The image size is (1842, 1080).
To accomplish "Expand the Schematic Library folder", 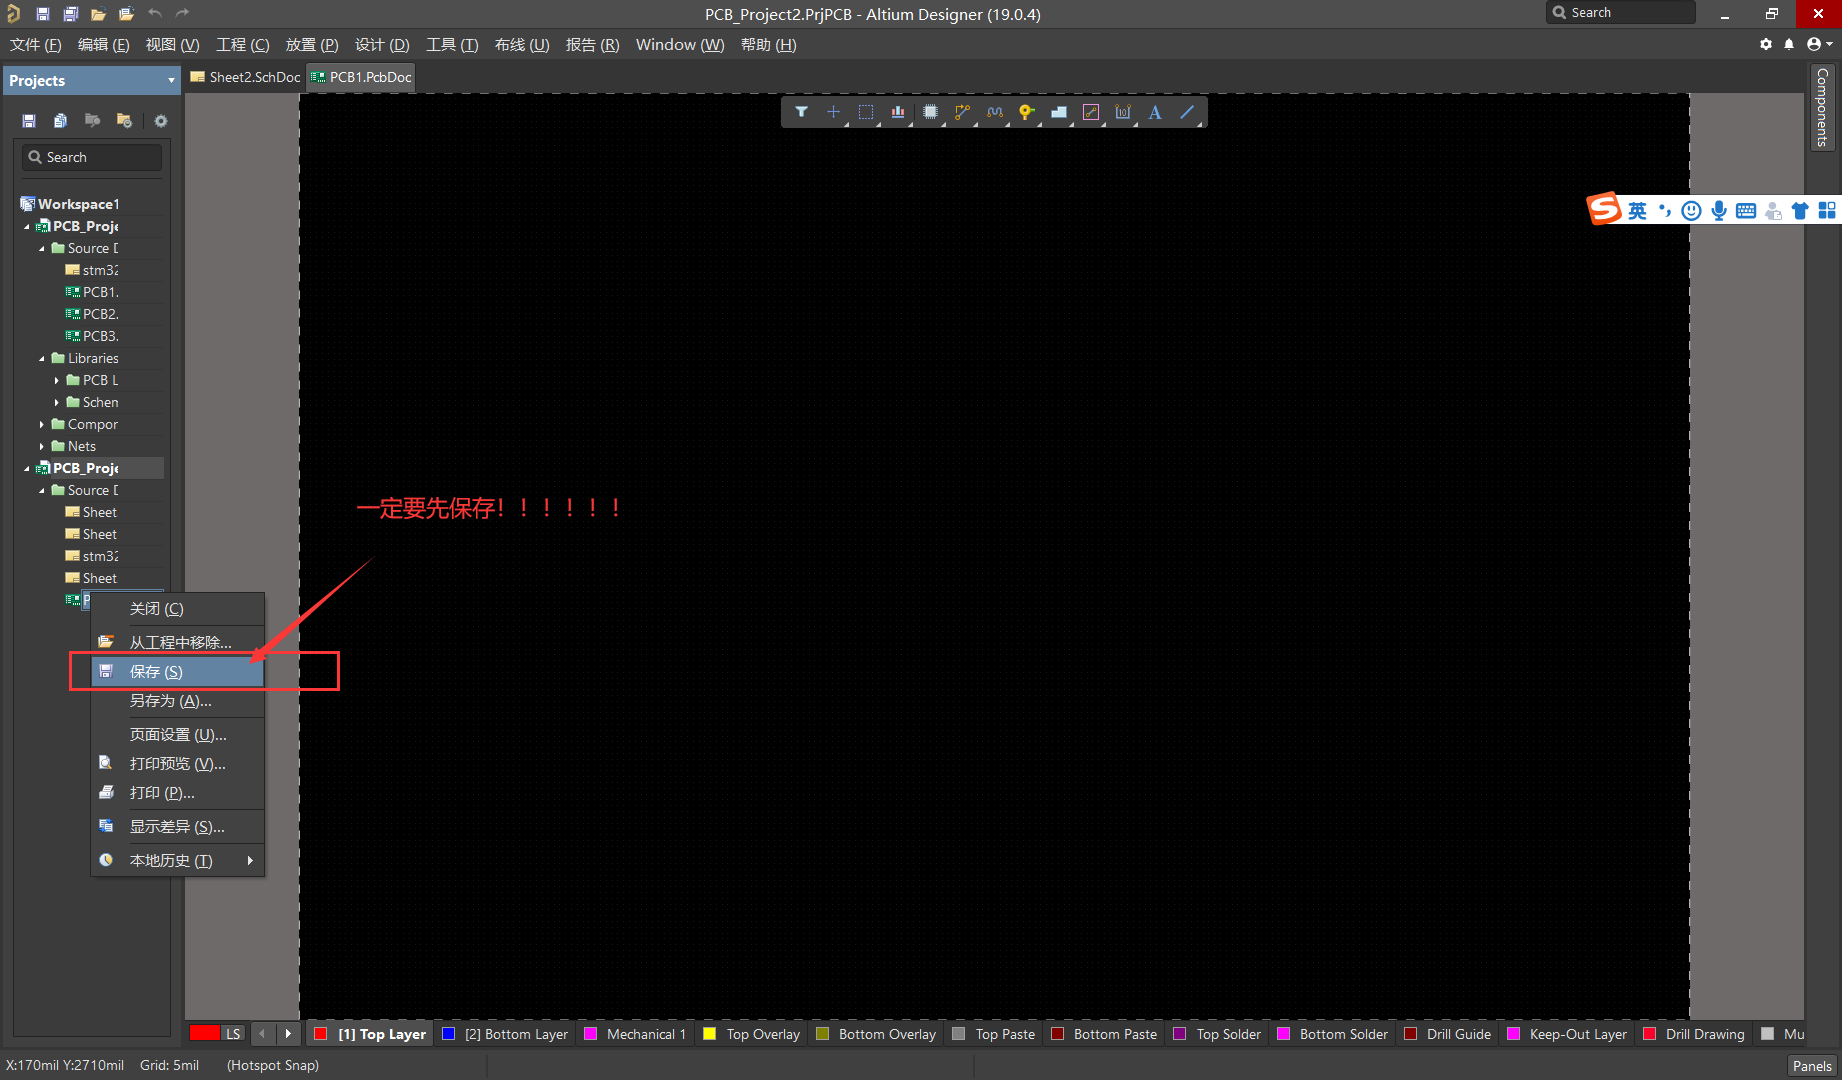I will click(x=56, y=403).
